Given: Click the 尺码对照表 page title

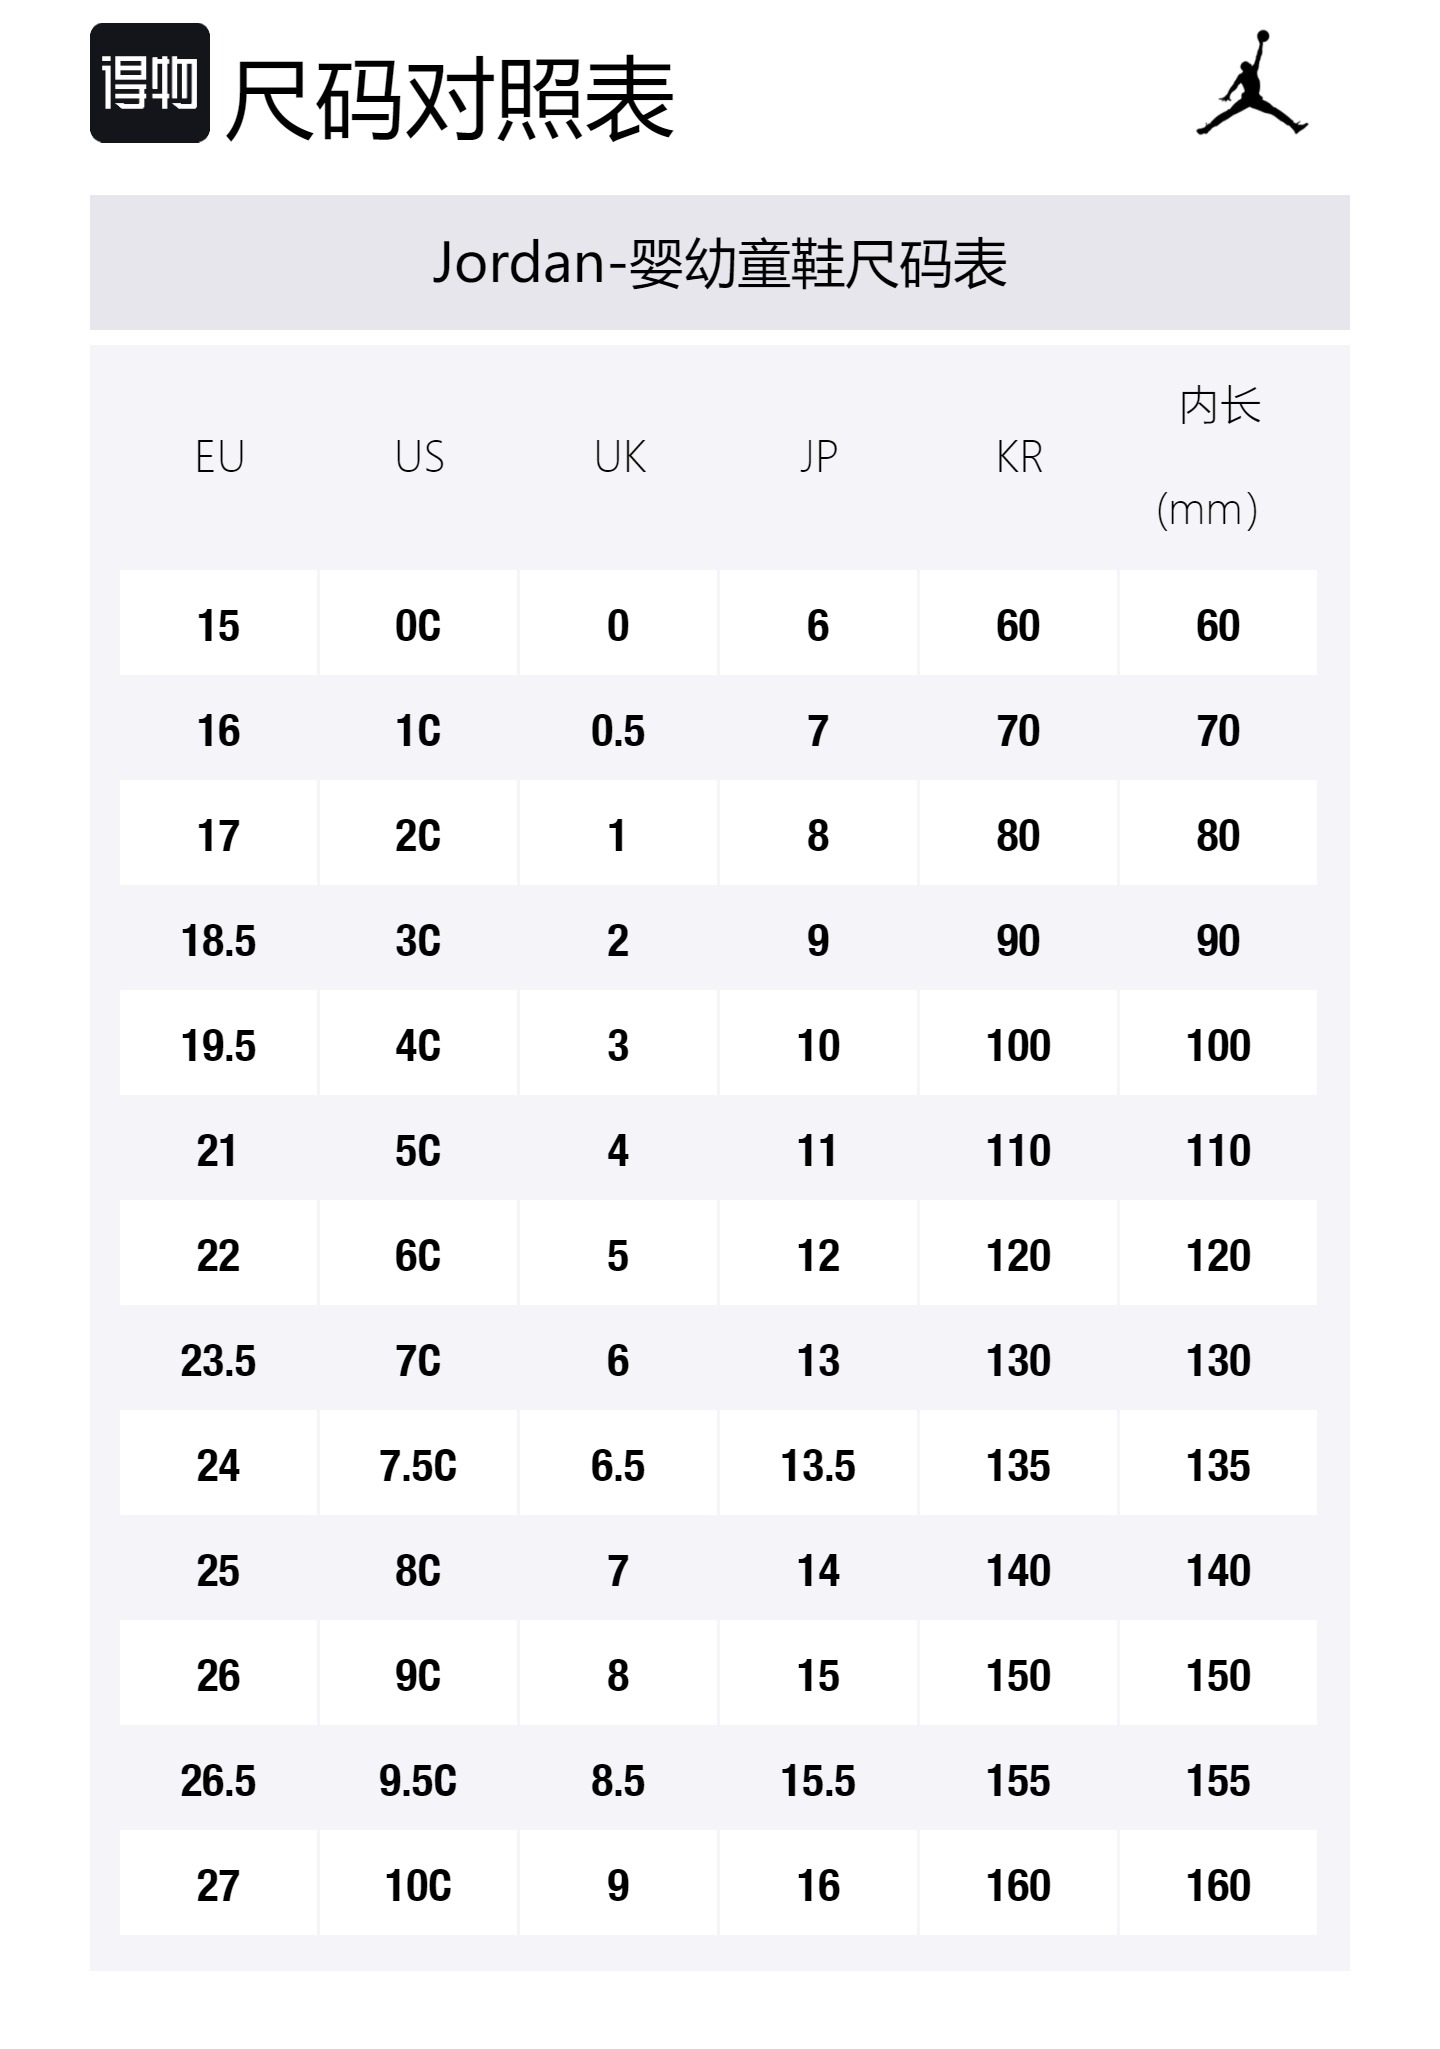Looking at the screenshot, I should (449, 99).
